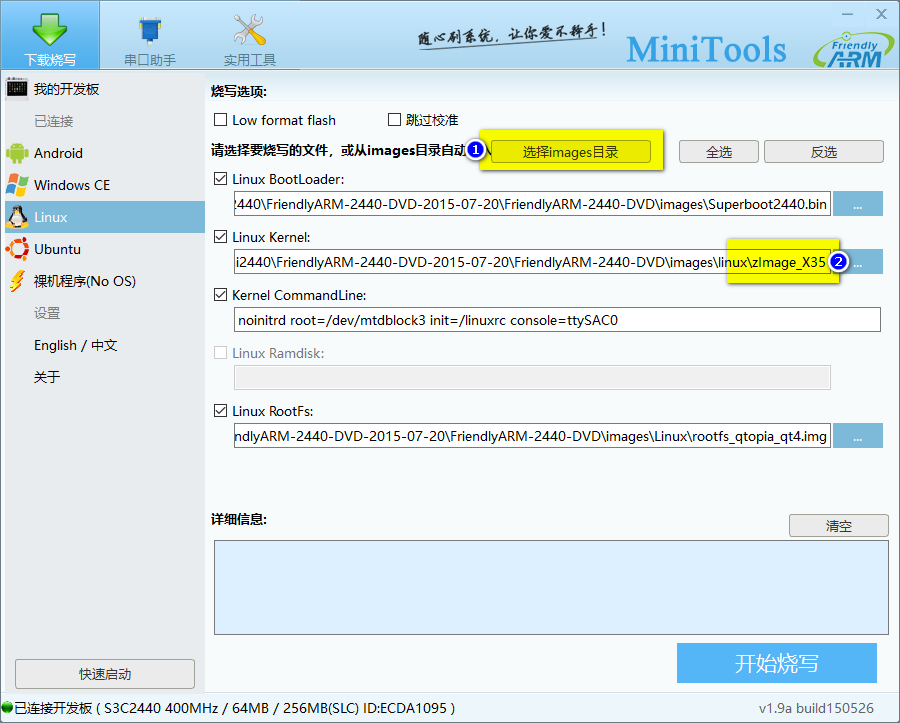
Task: Click the blue serial port connector icon
Action: tap(150, 30)
